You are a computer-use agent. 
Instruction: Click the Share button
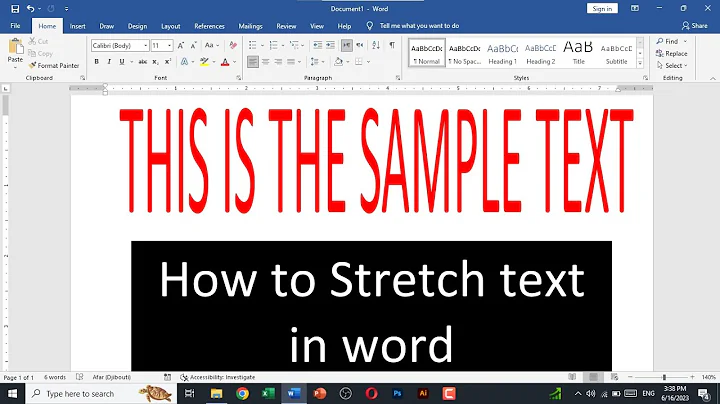pos(694,26)
